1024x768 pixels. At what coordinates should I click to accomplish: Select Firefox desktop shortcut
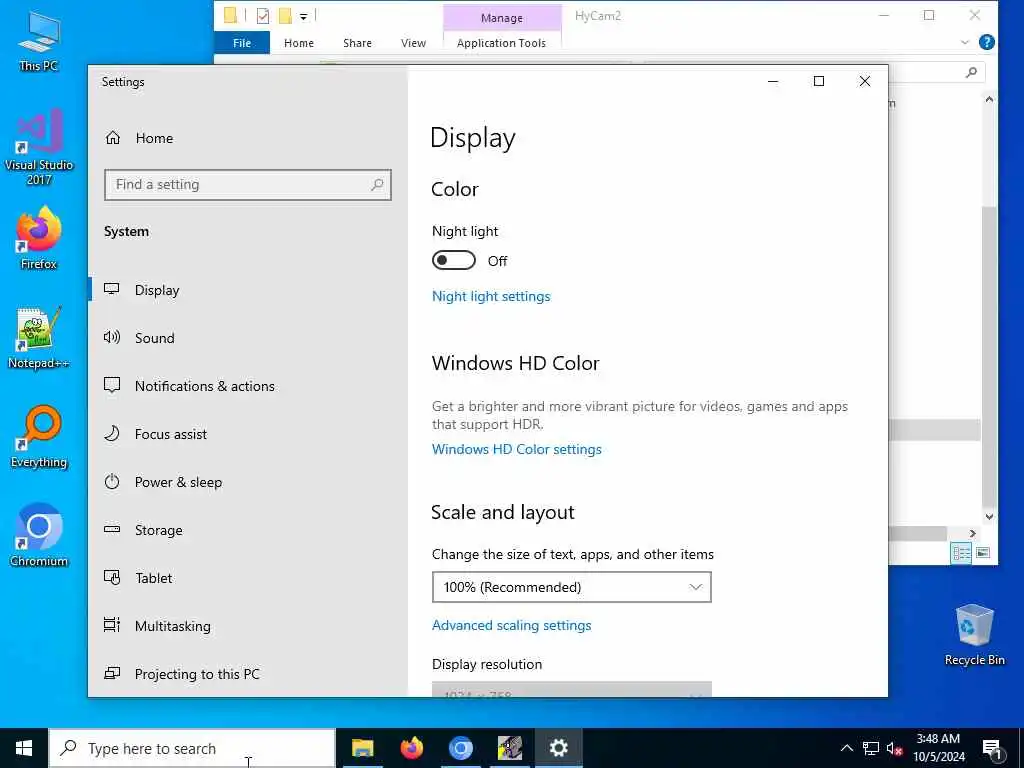coord(39,238)
